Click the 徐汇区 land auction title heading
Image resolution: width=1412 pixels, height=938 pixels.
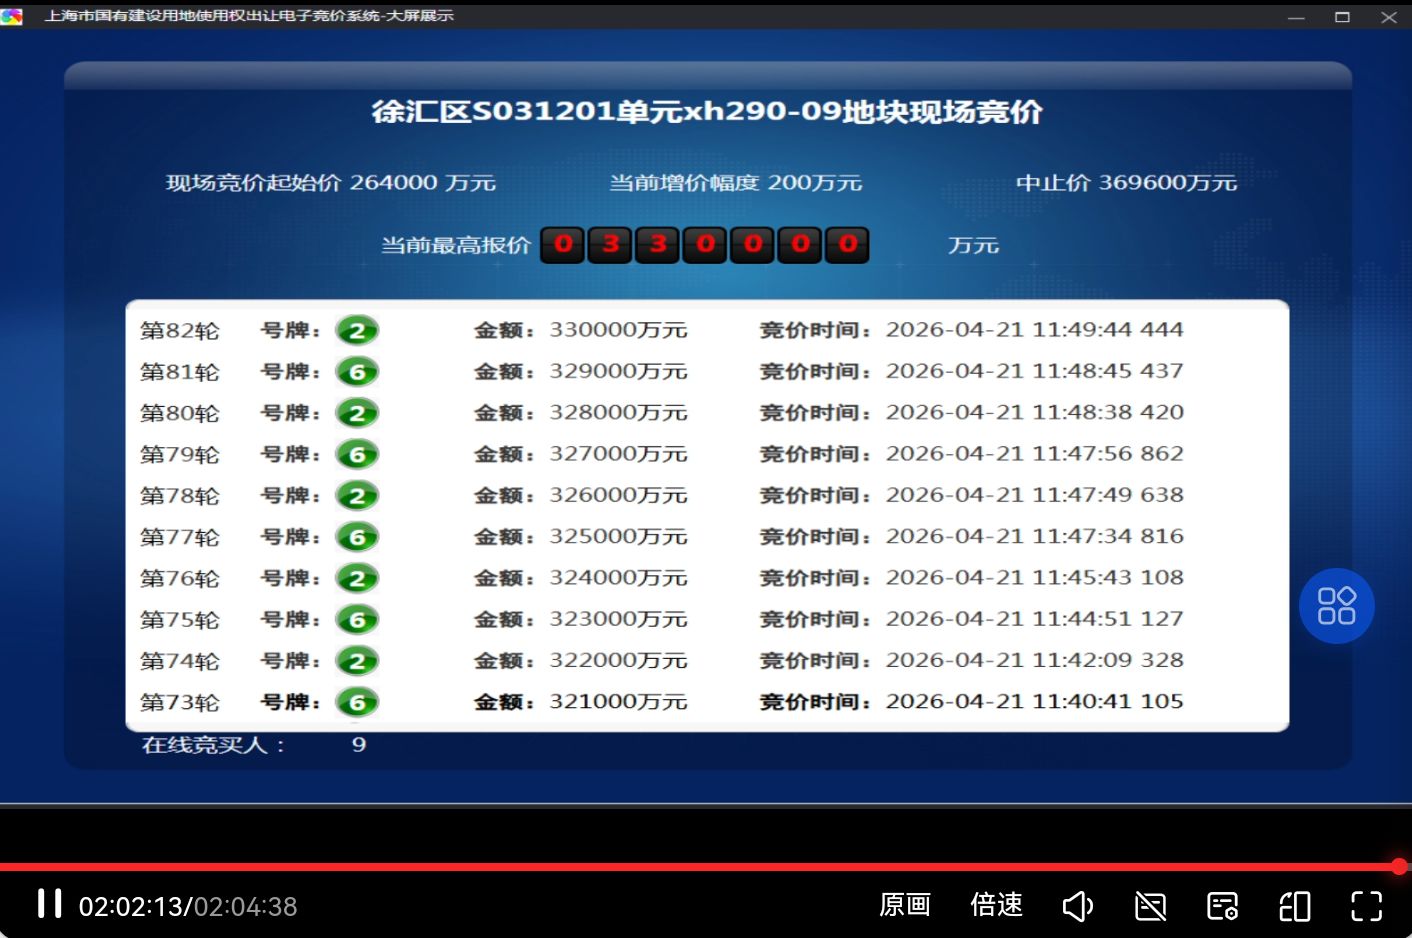click(x=707, y=111)
